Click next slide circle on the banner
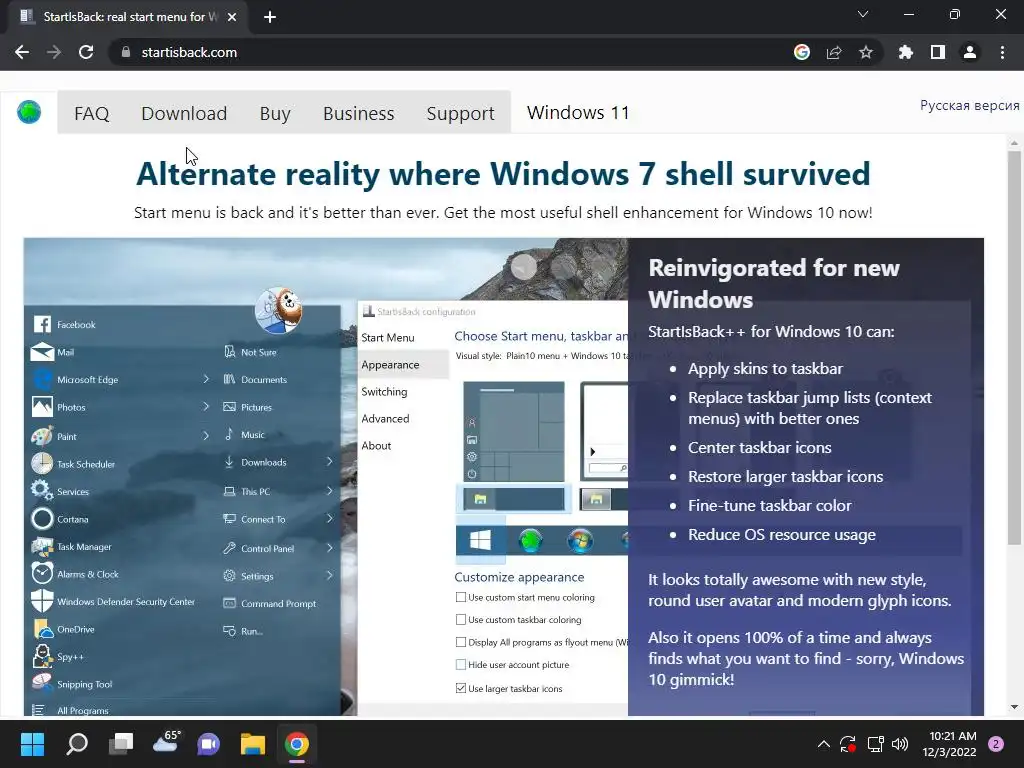 pos(563,266)
